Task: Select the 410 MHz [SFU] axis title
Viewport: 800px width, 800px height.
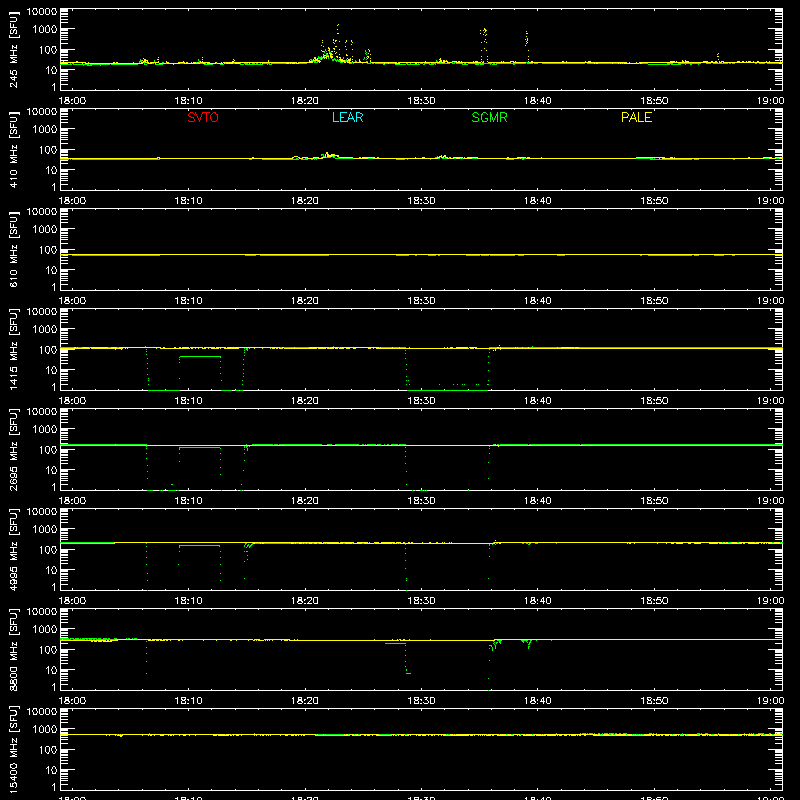Action: (x=14, y=149)
